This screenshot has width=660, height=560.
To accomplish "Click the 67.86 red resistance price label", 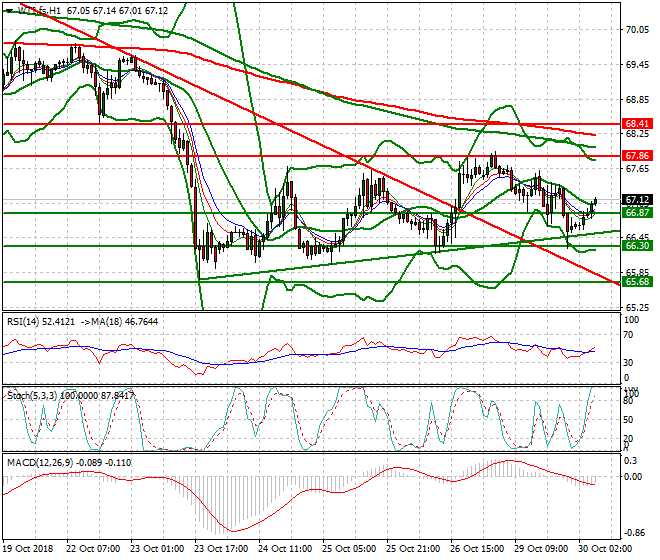I will (637, 156).
